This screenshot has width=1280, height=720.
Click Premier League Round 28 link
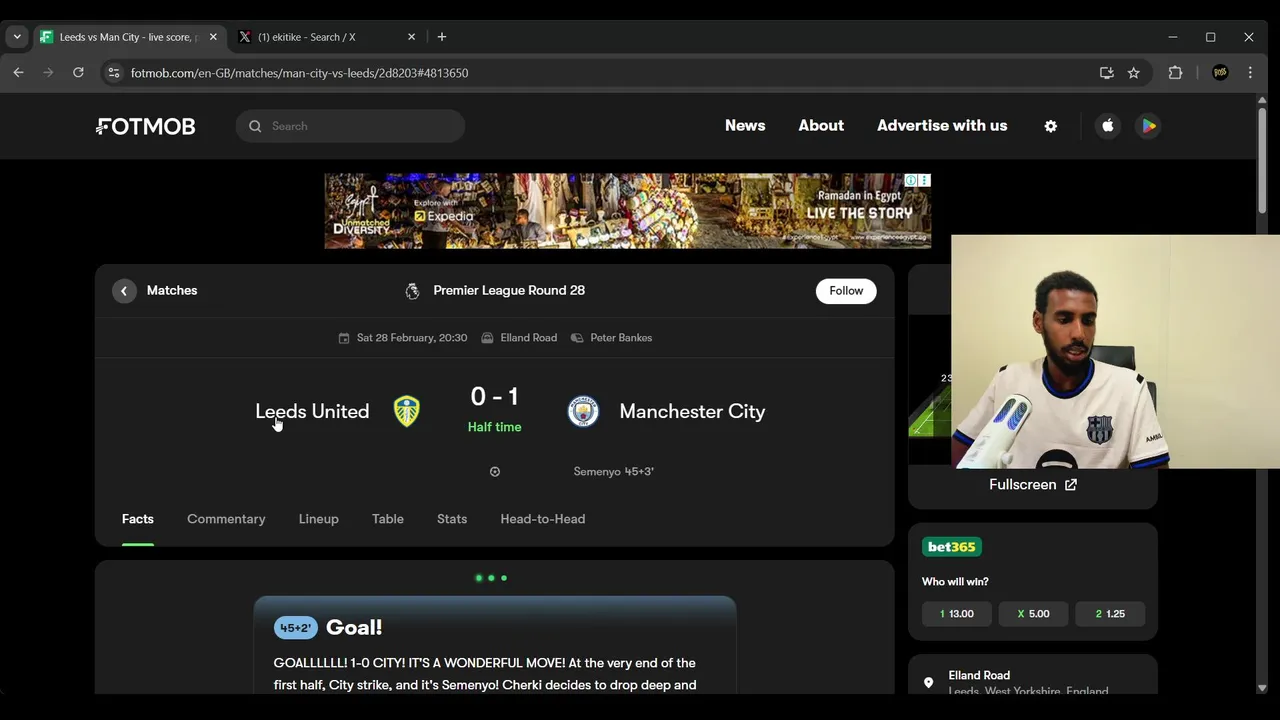coord(509,291)
